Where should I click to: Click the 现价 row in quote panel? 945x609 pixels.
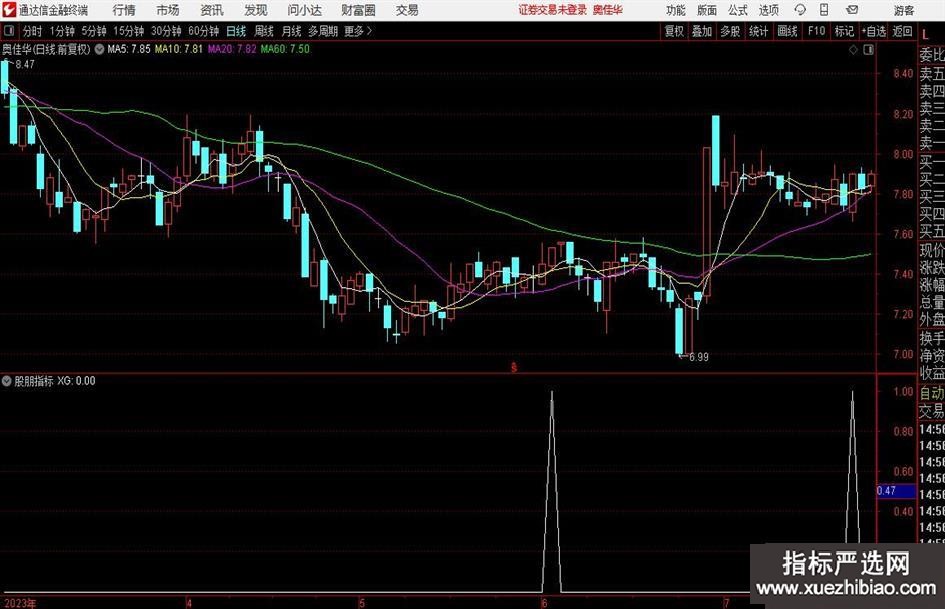[x=932, y=250]
